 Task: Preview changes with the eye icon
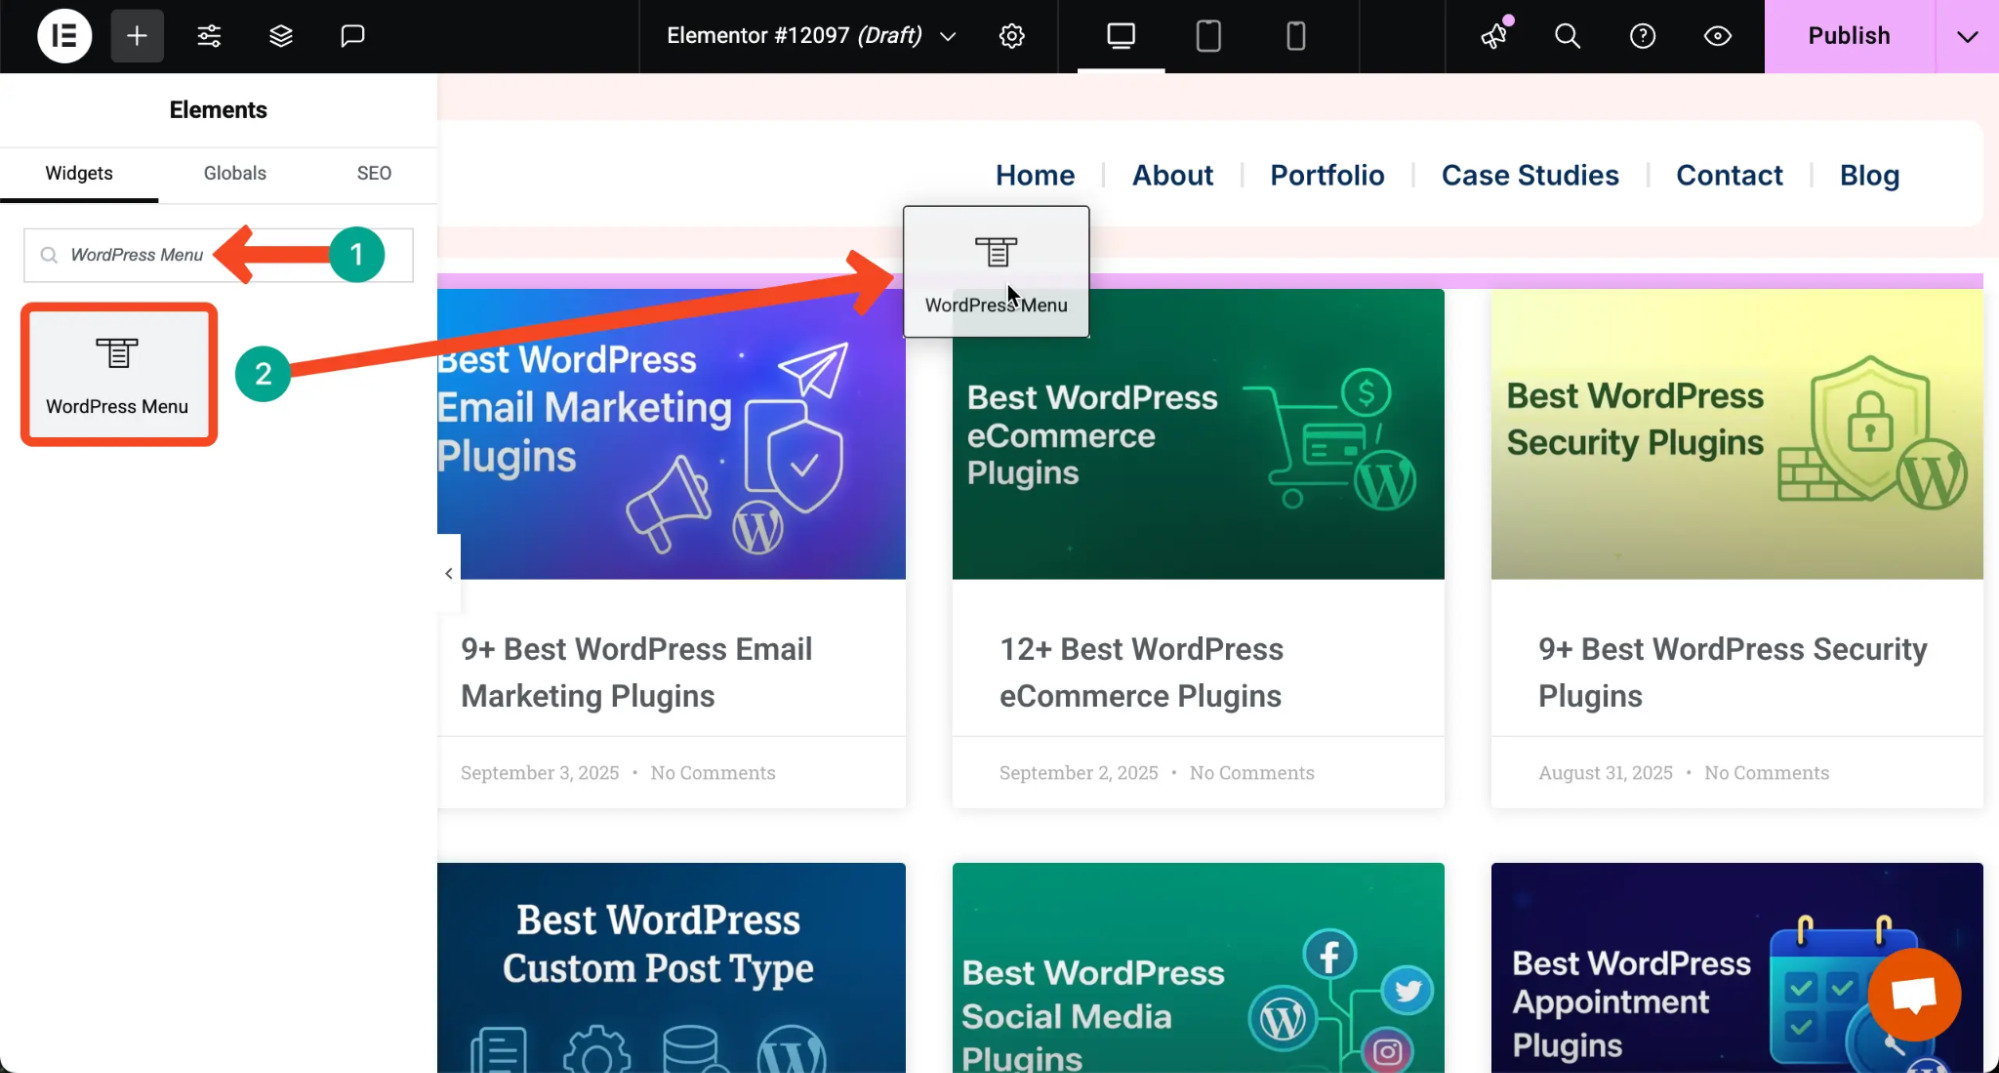pyautogui.click(x=1717, y=35)
